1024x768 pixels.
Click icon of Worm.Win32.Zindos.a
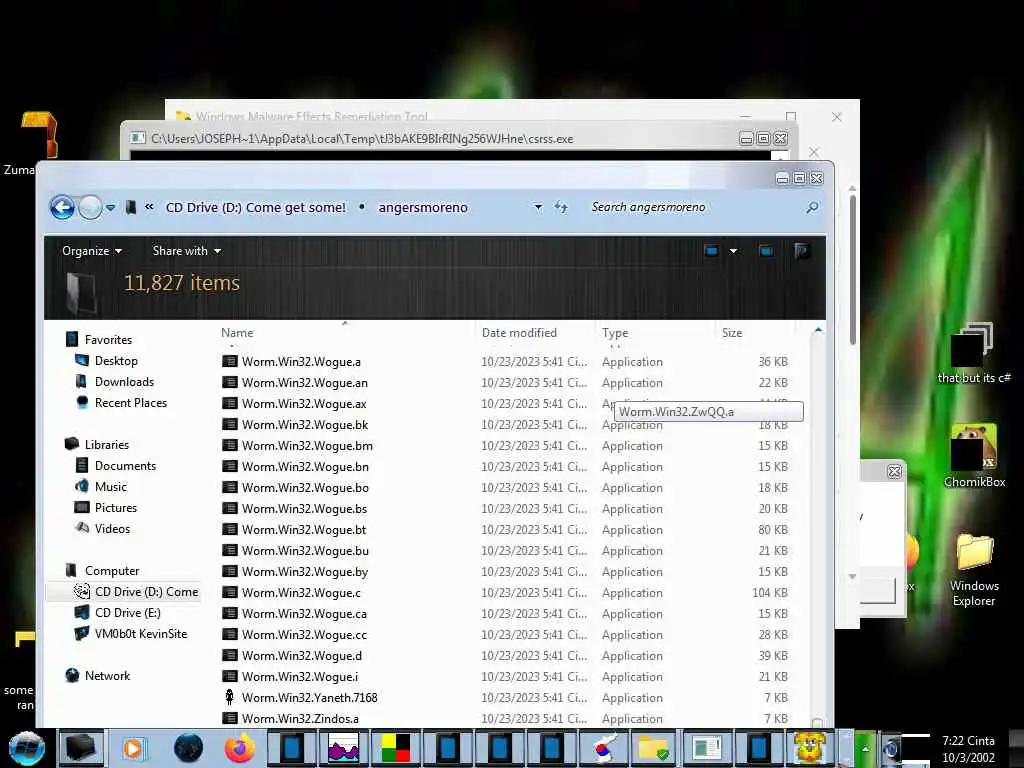229,718
